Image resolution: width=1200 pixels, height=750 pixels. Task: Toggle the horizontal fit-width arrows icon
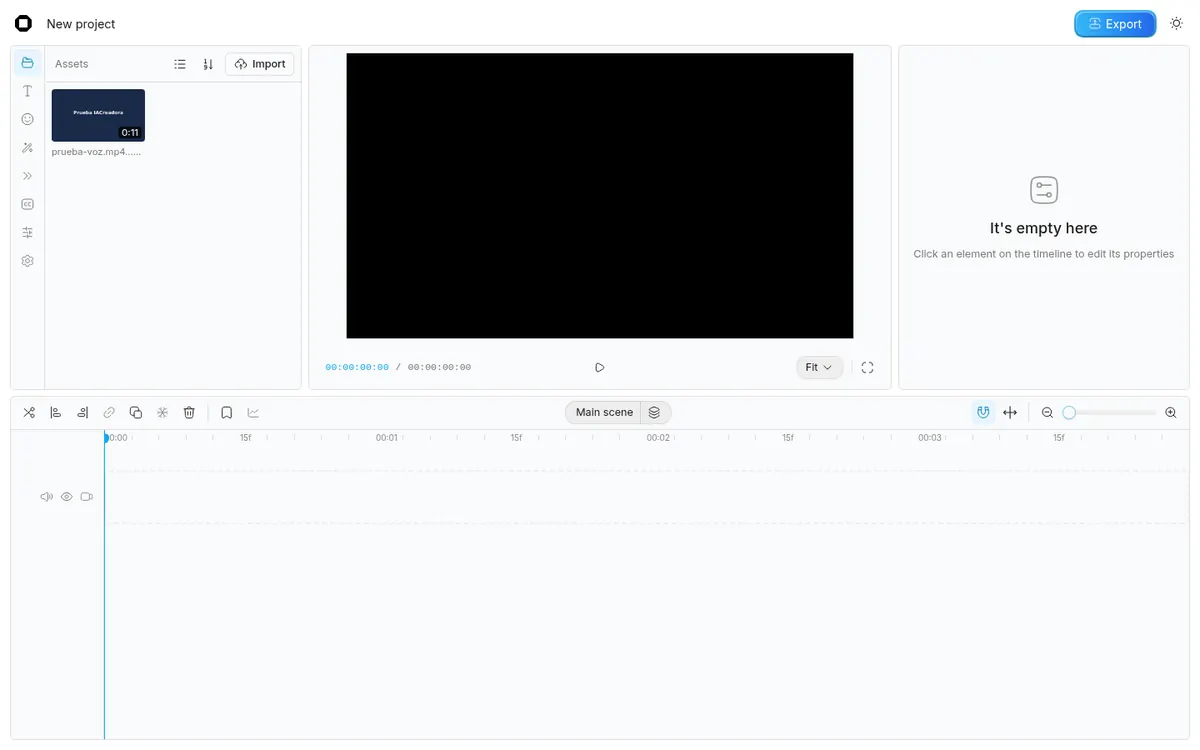(x=1010, y=412)
